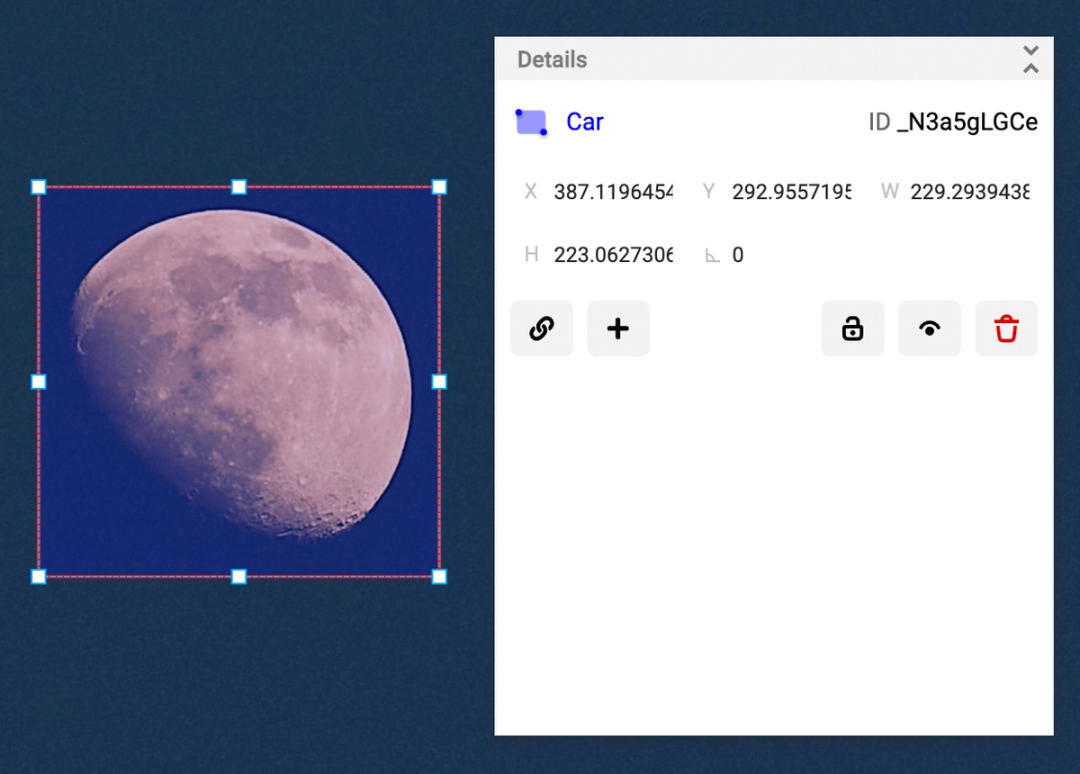The height and width of the screenshot is (774, 1080).
Task: Select the padlock icon in the Details panel
Action: point(853,328)
